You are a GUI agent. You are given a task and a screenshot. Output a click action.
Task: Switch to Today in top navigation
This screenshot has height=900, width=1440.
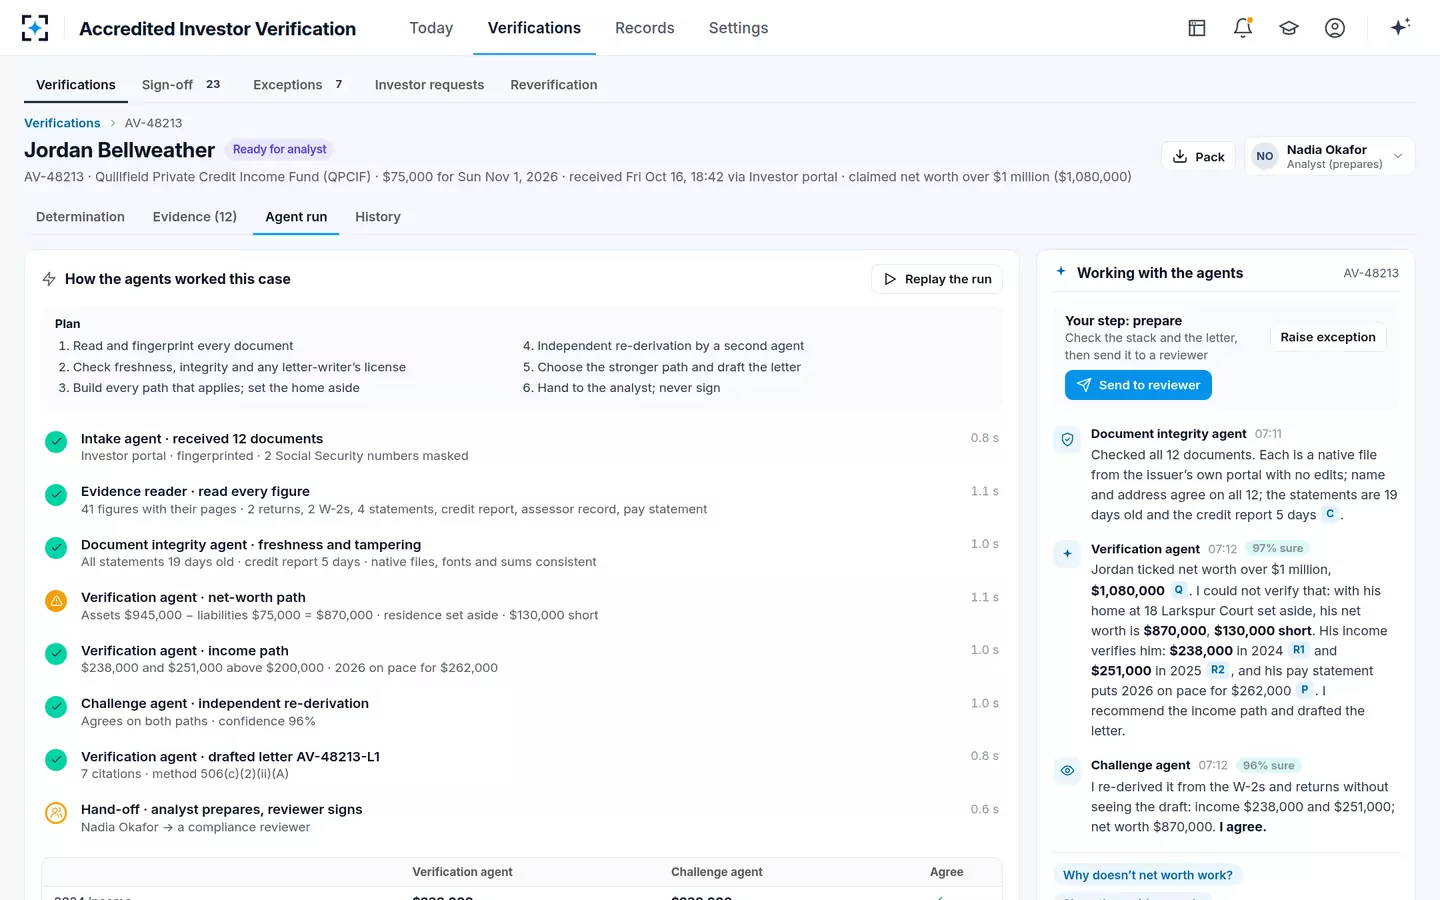(x=431, y=28)
